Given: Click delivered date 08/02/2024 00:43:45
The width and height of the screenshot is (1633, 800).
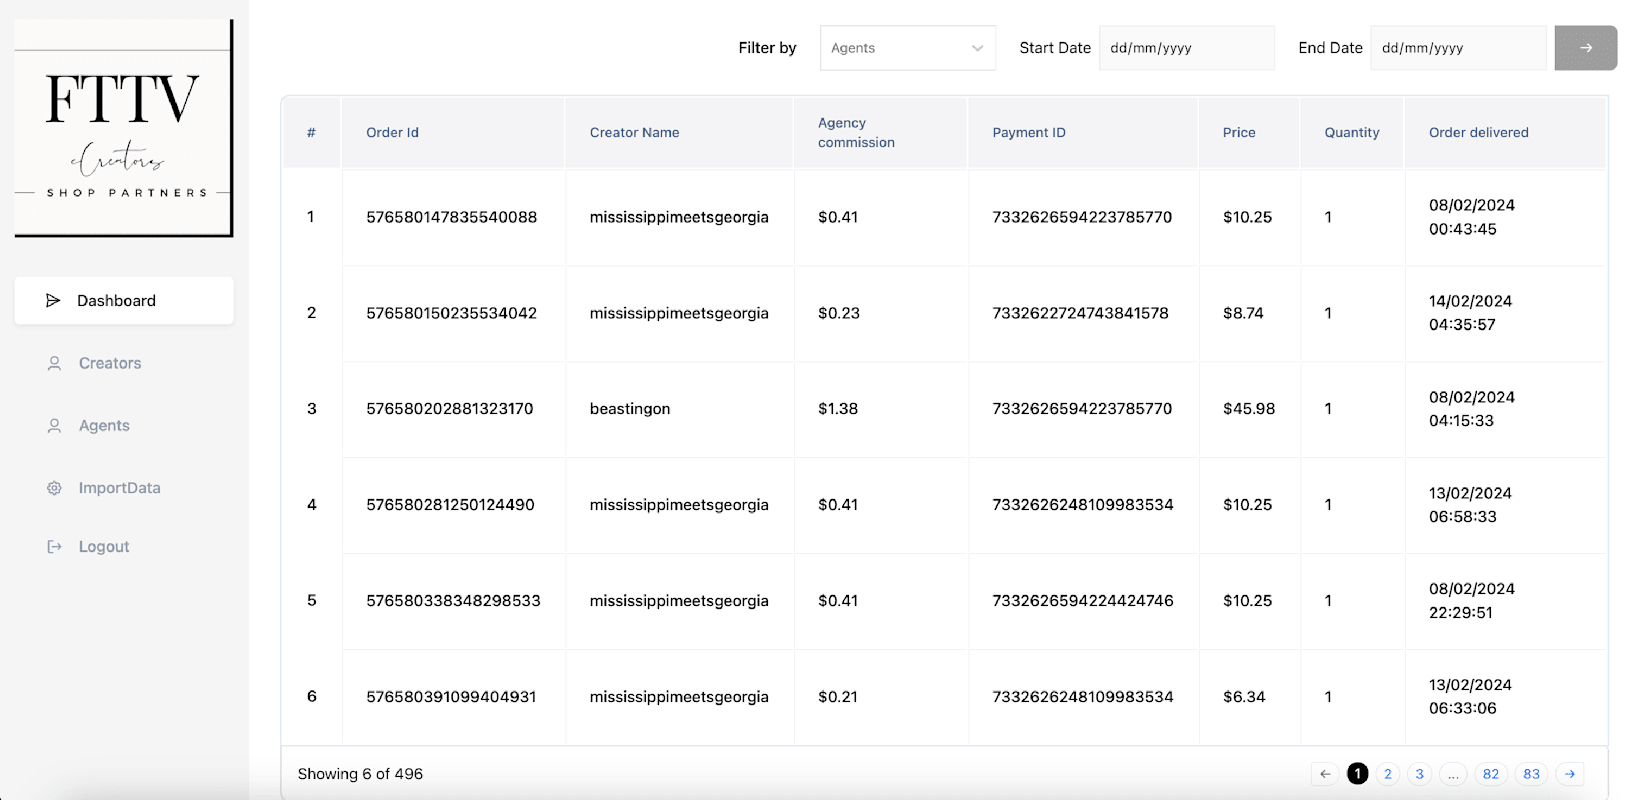Looking at the screenshot, I should (x=1472, y=217).
